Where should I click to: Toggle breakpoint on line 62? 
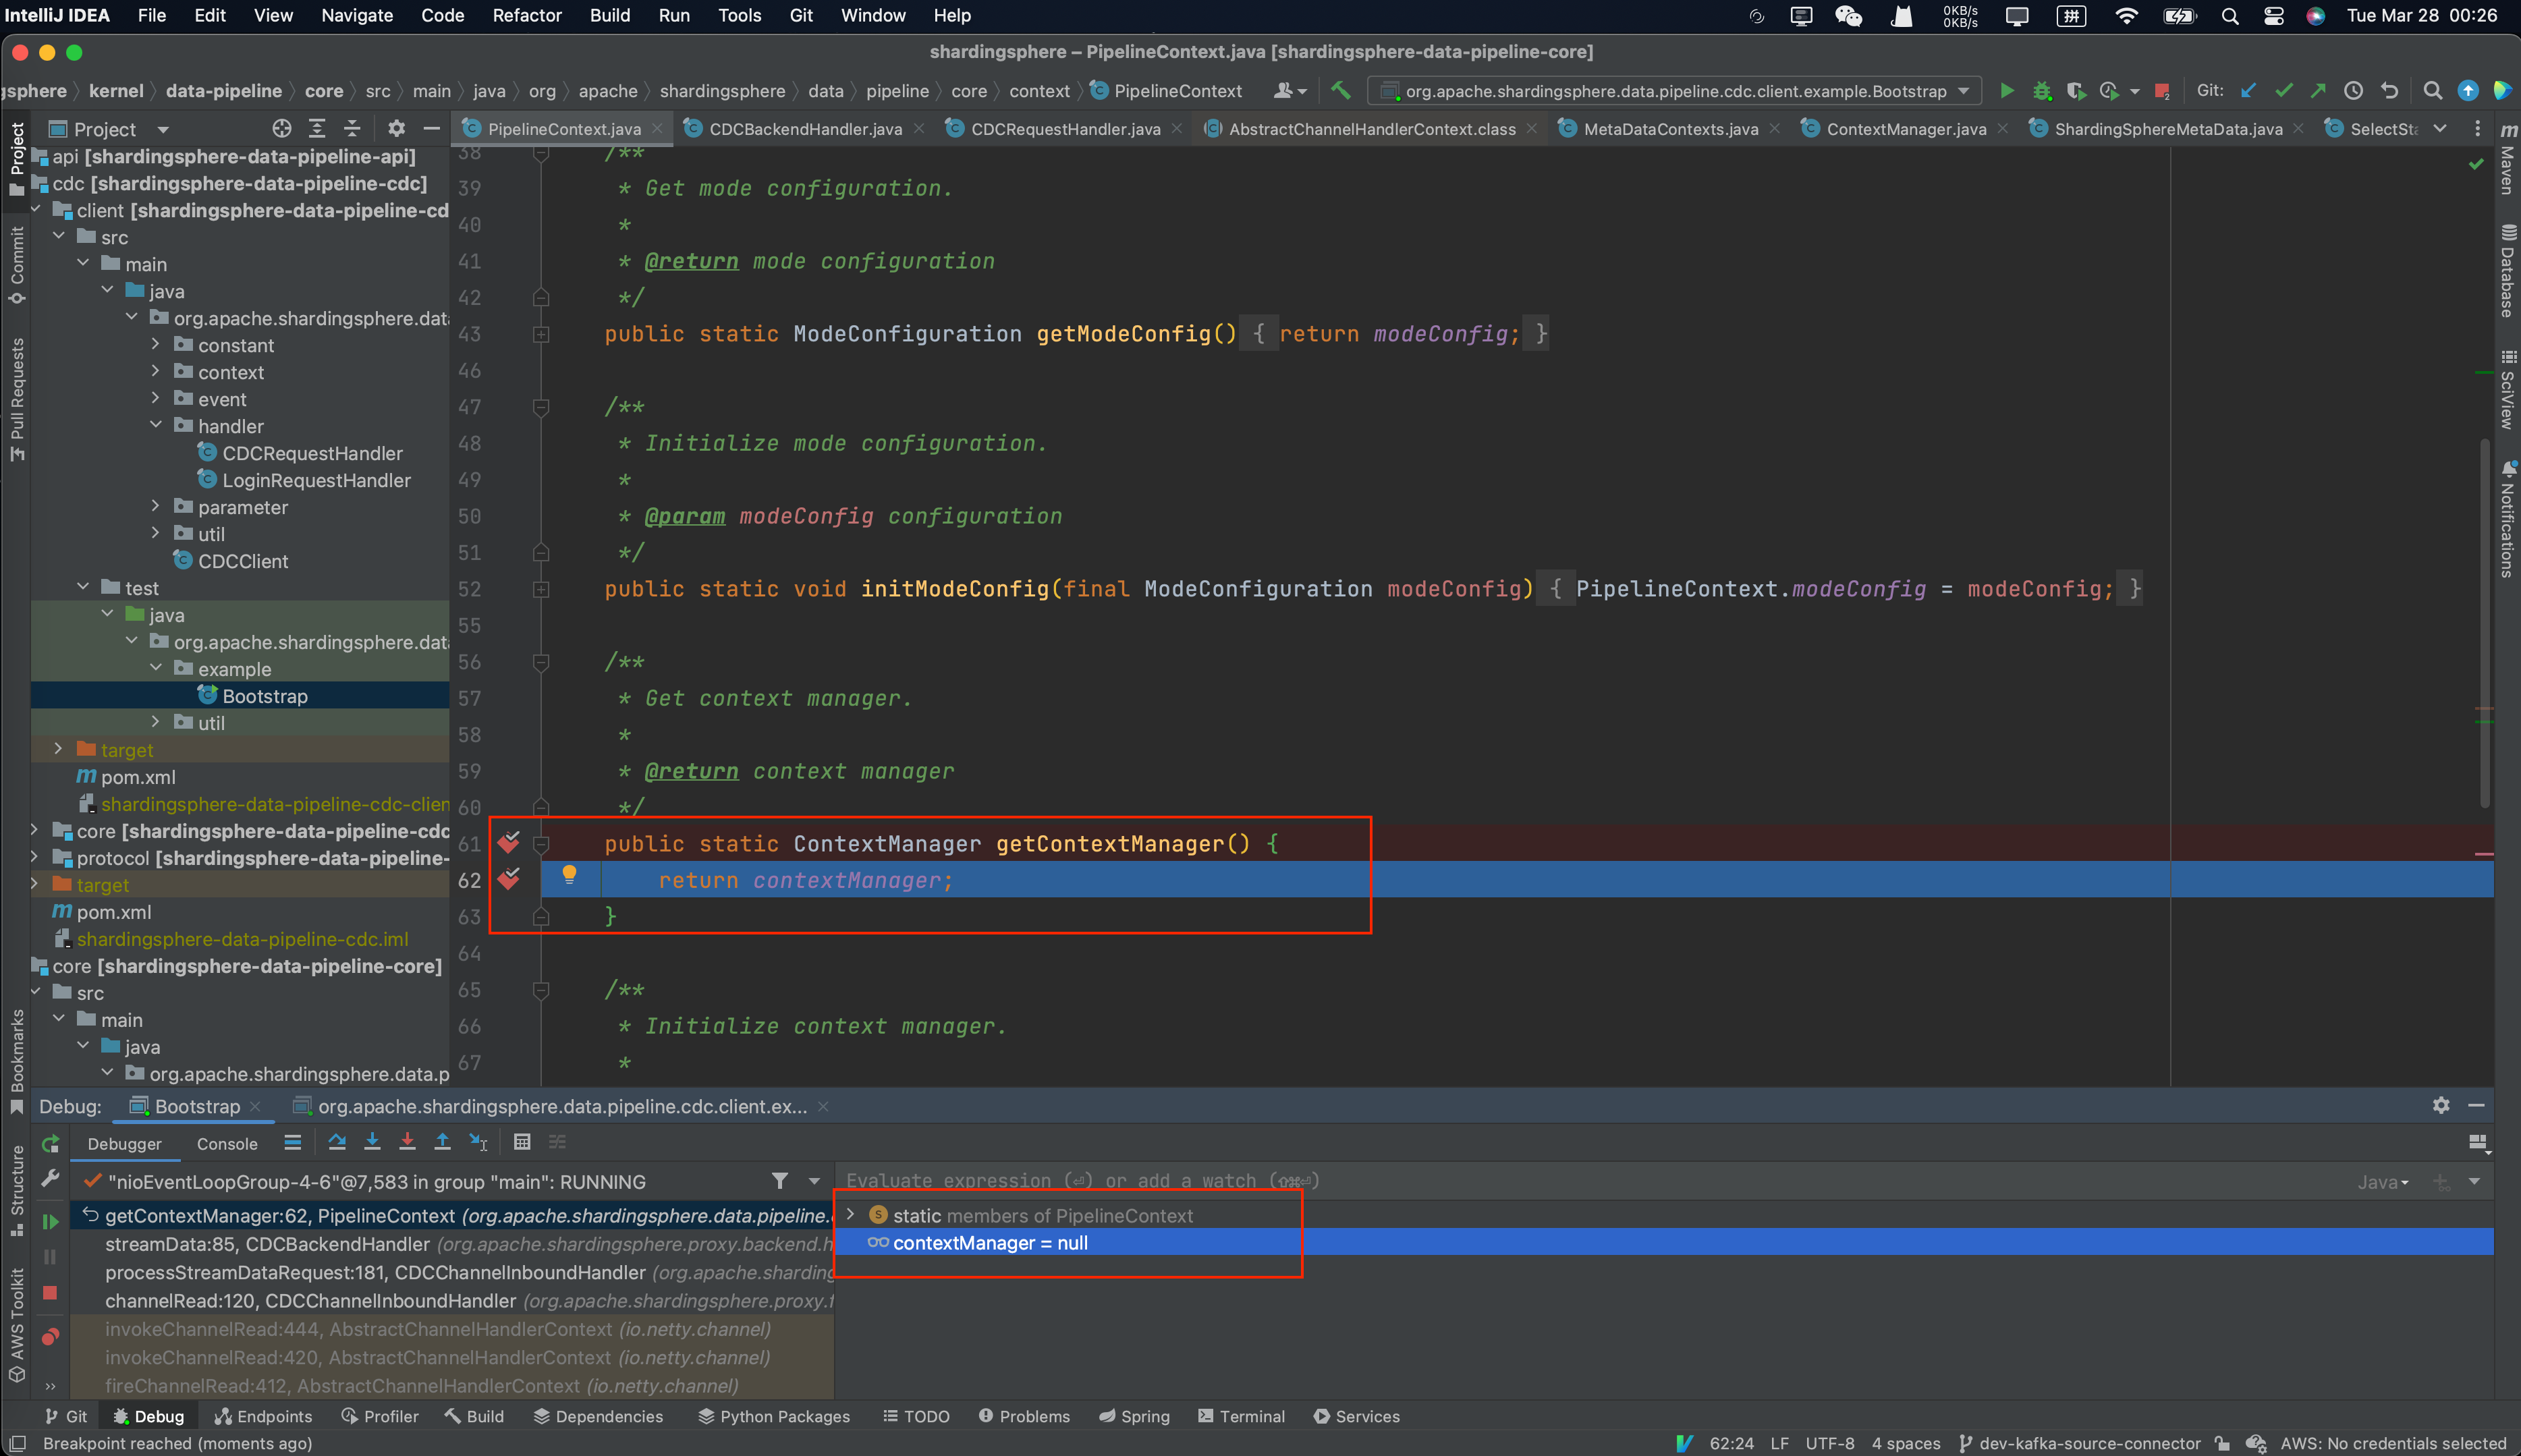(x=509, y=880)
